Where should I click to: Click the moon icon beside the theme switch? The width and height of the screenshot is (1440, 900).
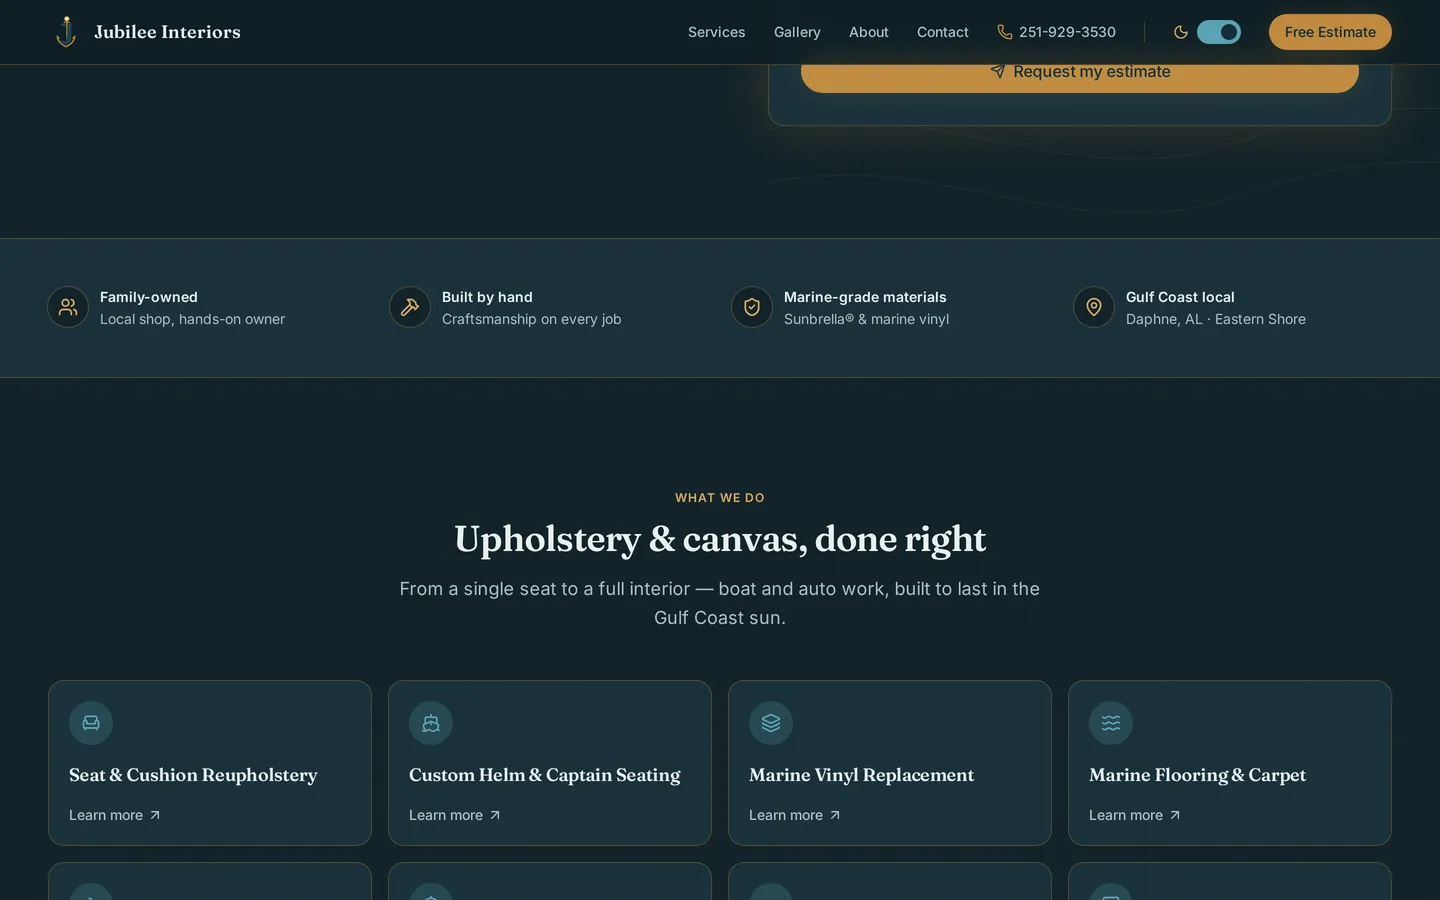coord(1181,32)
